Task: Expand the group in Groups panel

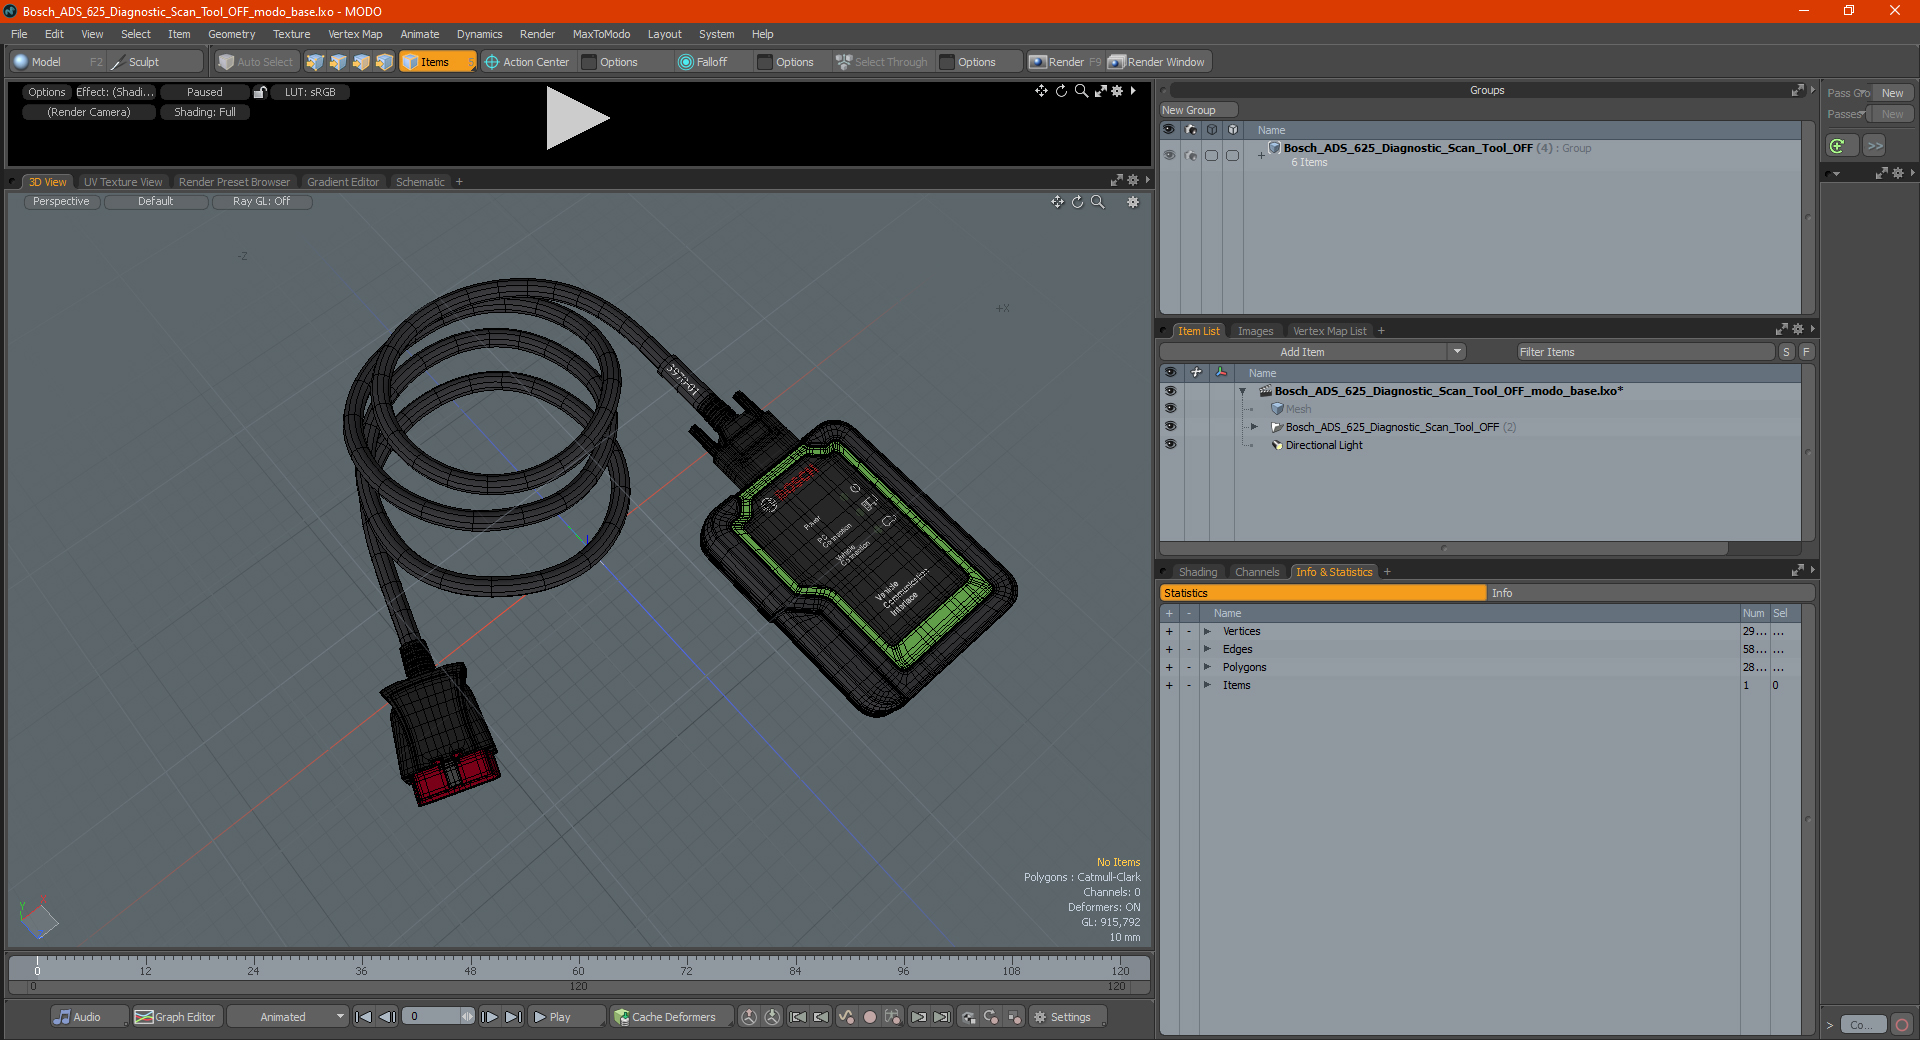Action: [x=1261, y=155]
